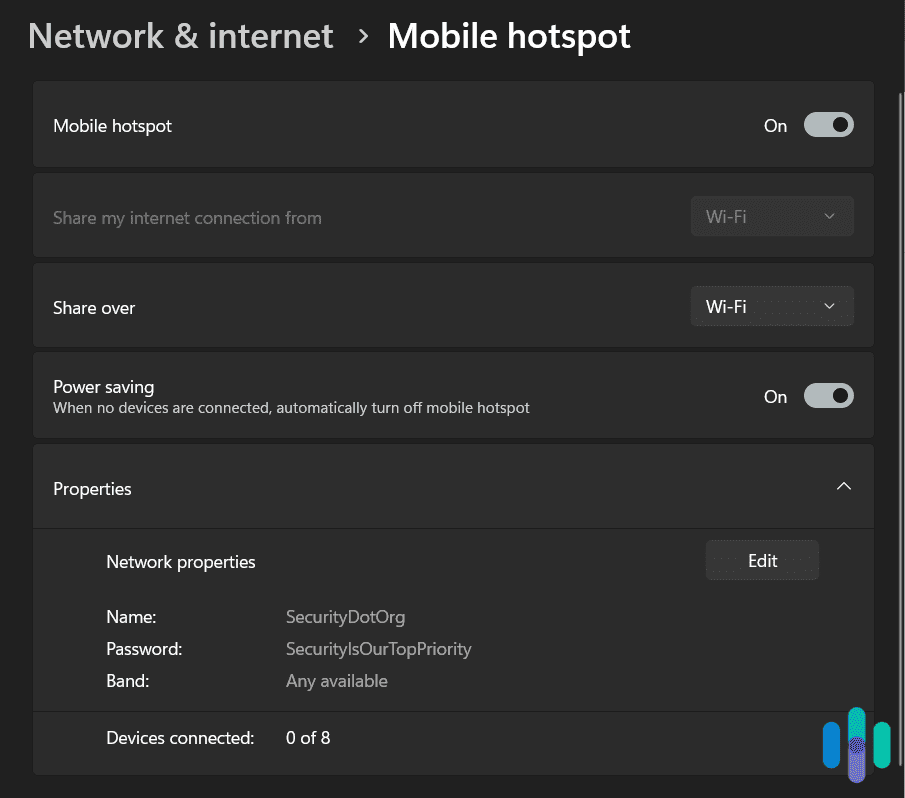Click the Edit button for network properties
The height and width of the screenshot is (798, 905).
762,560
